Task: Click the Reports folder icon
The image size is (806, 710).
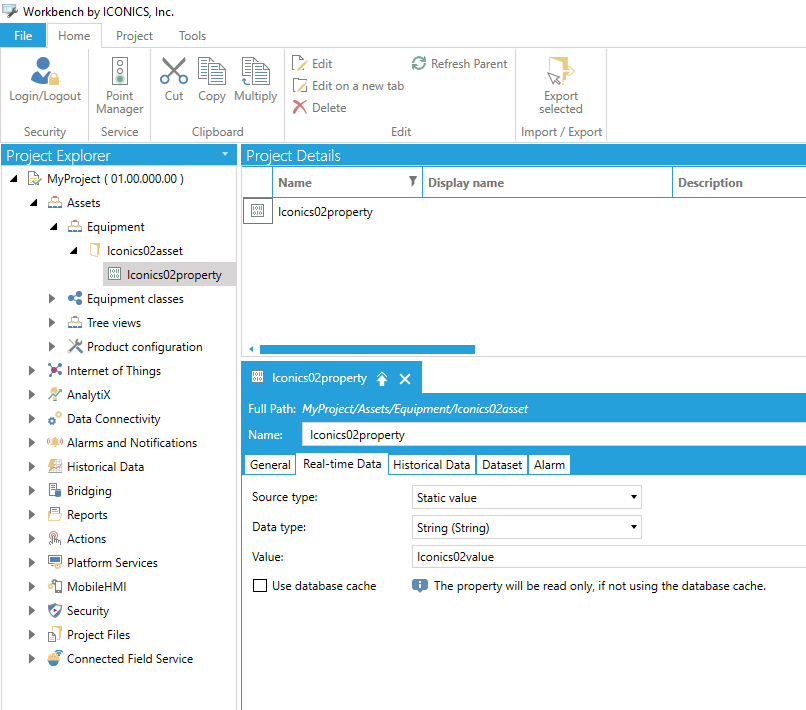Action: point(55,515)
